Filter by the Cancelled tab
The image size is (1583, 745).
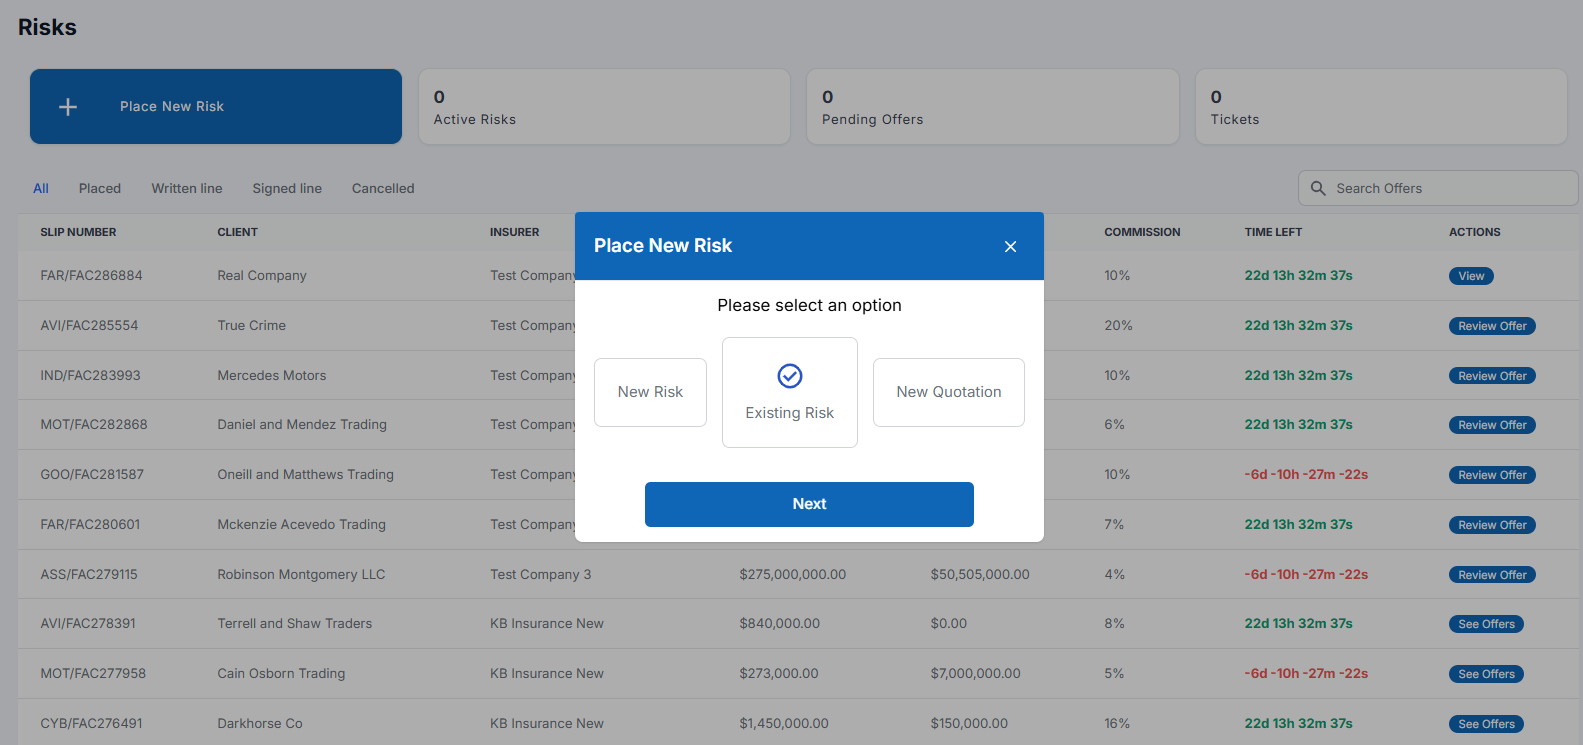point(383,188)
